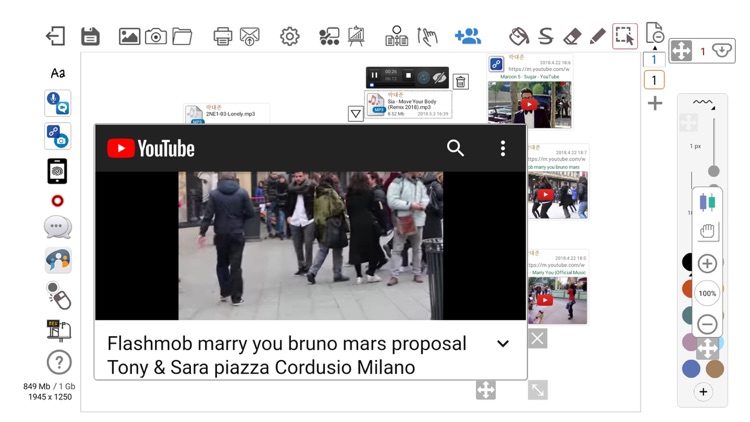This screenshot has height=422, width=750.
Task: Click the pen thickness slider knob
Action: 714,171
